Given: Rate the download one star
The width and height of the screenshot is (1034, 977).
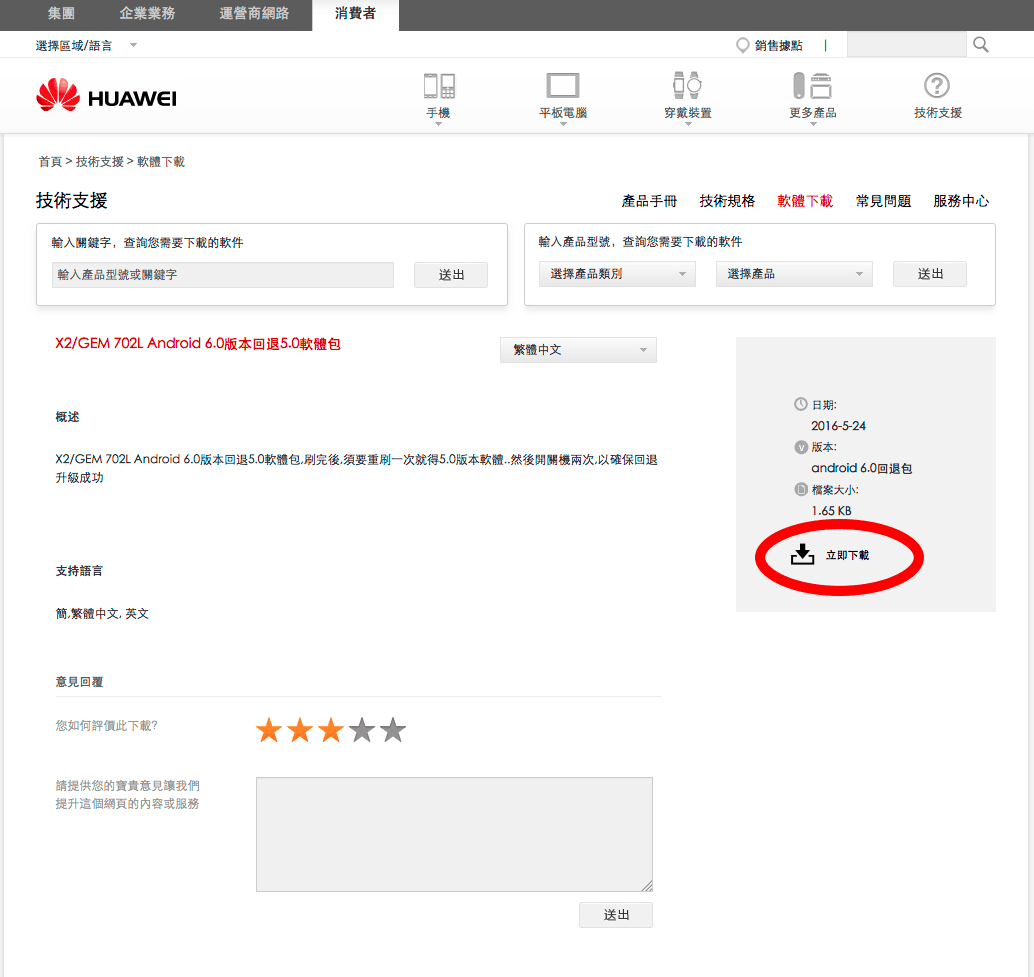Looking at the screenshot, I should [x=269, y=730].
